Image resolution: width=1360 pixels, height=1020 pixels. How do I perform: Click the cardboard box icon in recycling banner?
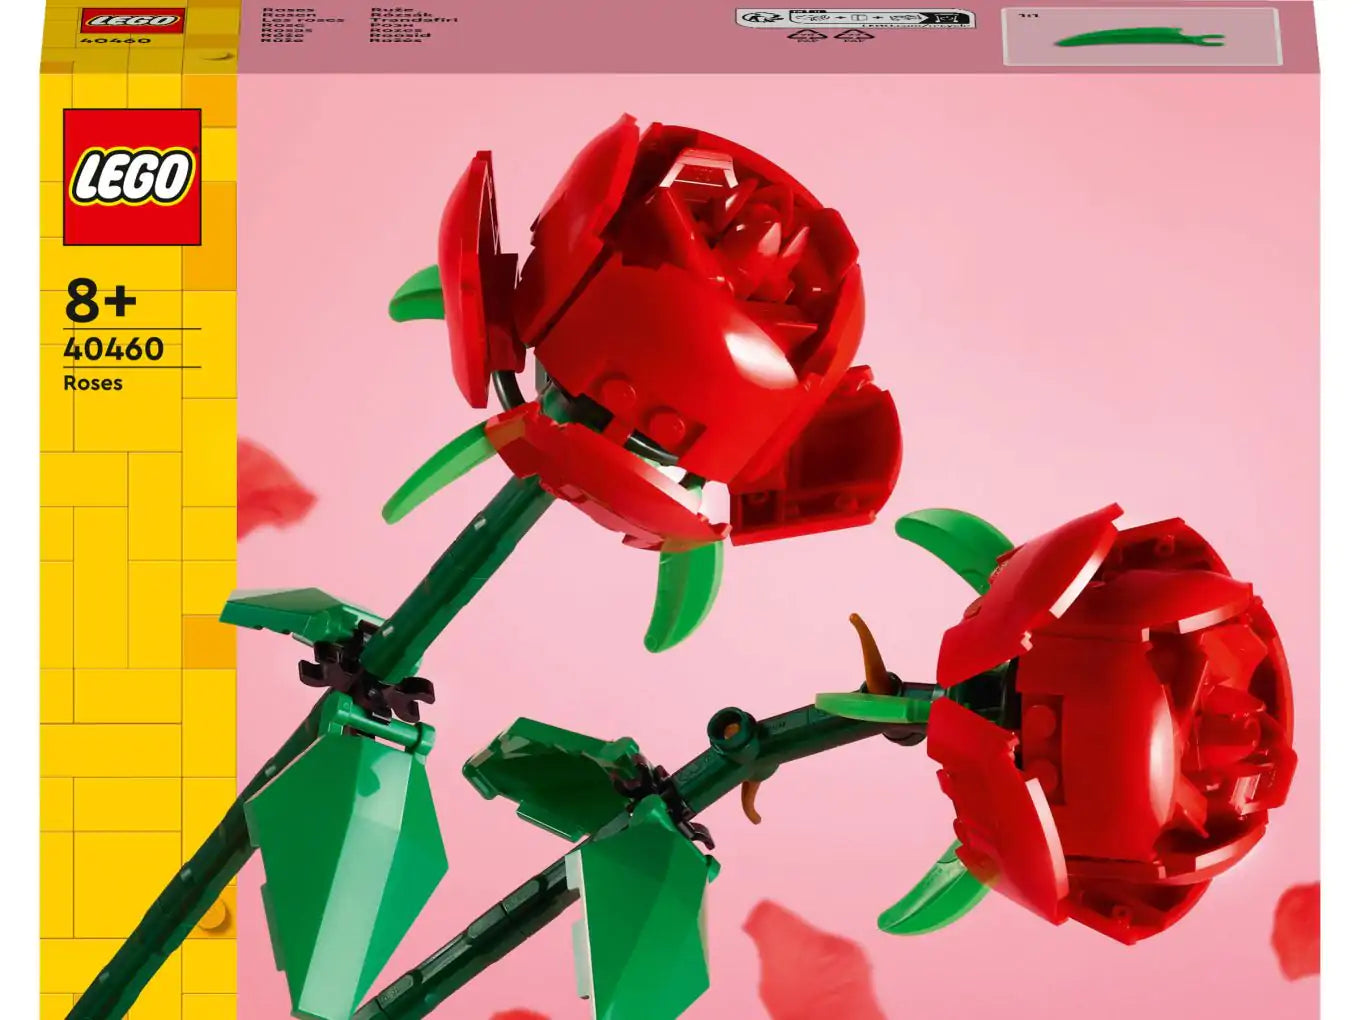(x=859, y=17)
